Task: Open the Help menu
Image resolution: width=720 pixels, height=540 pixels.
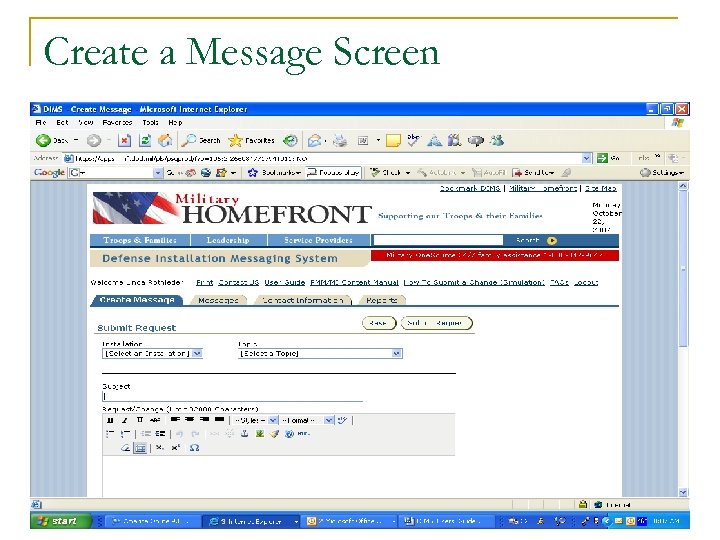Action: point(175,123)
